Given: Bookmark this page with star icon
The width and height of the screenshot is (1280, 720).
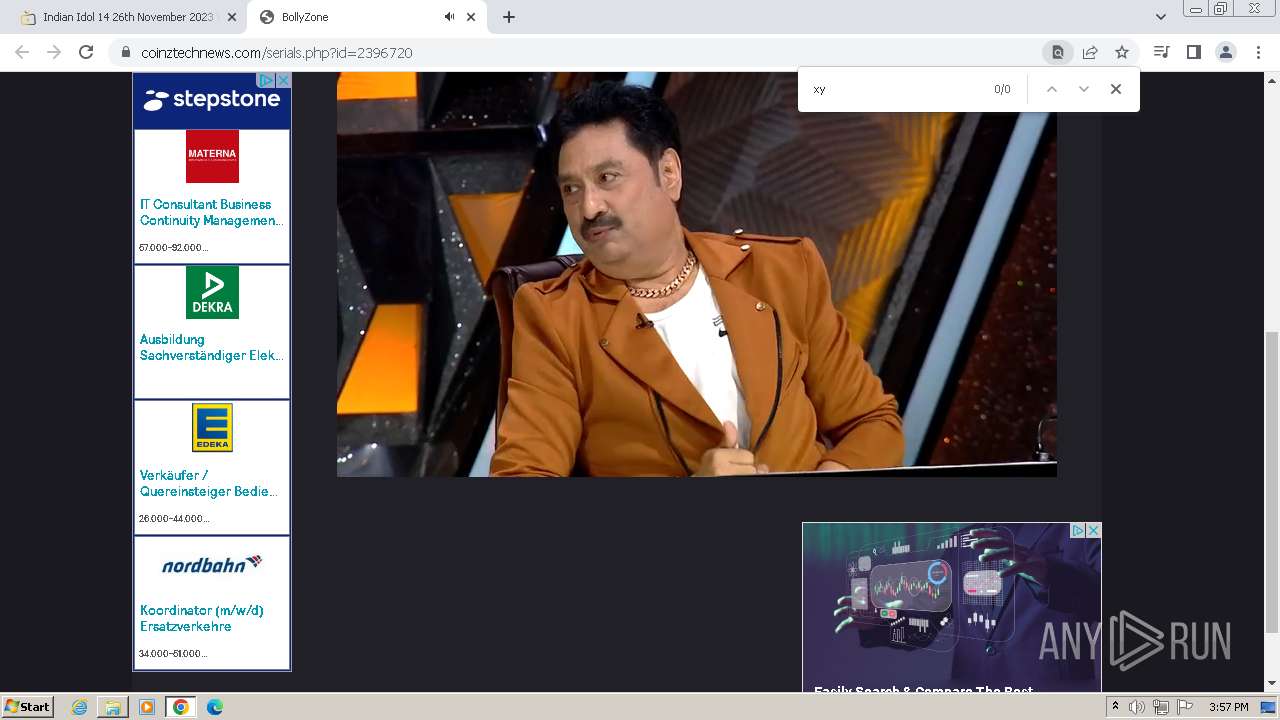Looking at the screenshot, I should click(1122, 53).
